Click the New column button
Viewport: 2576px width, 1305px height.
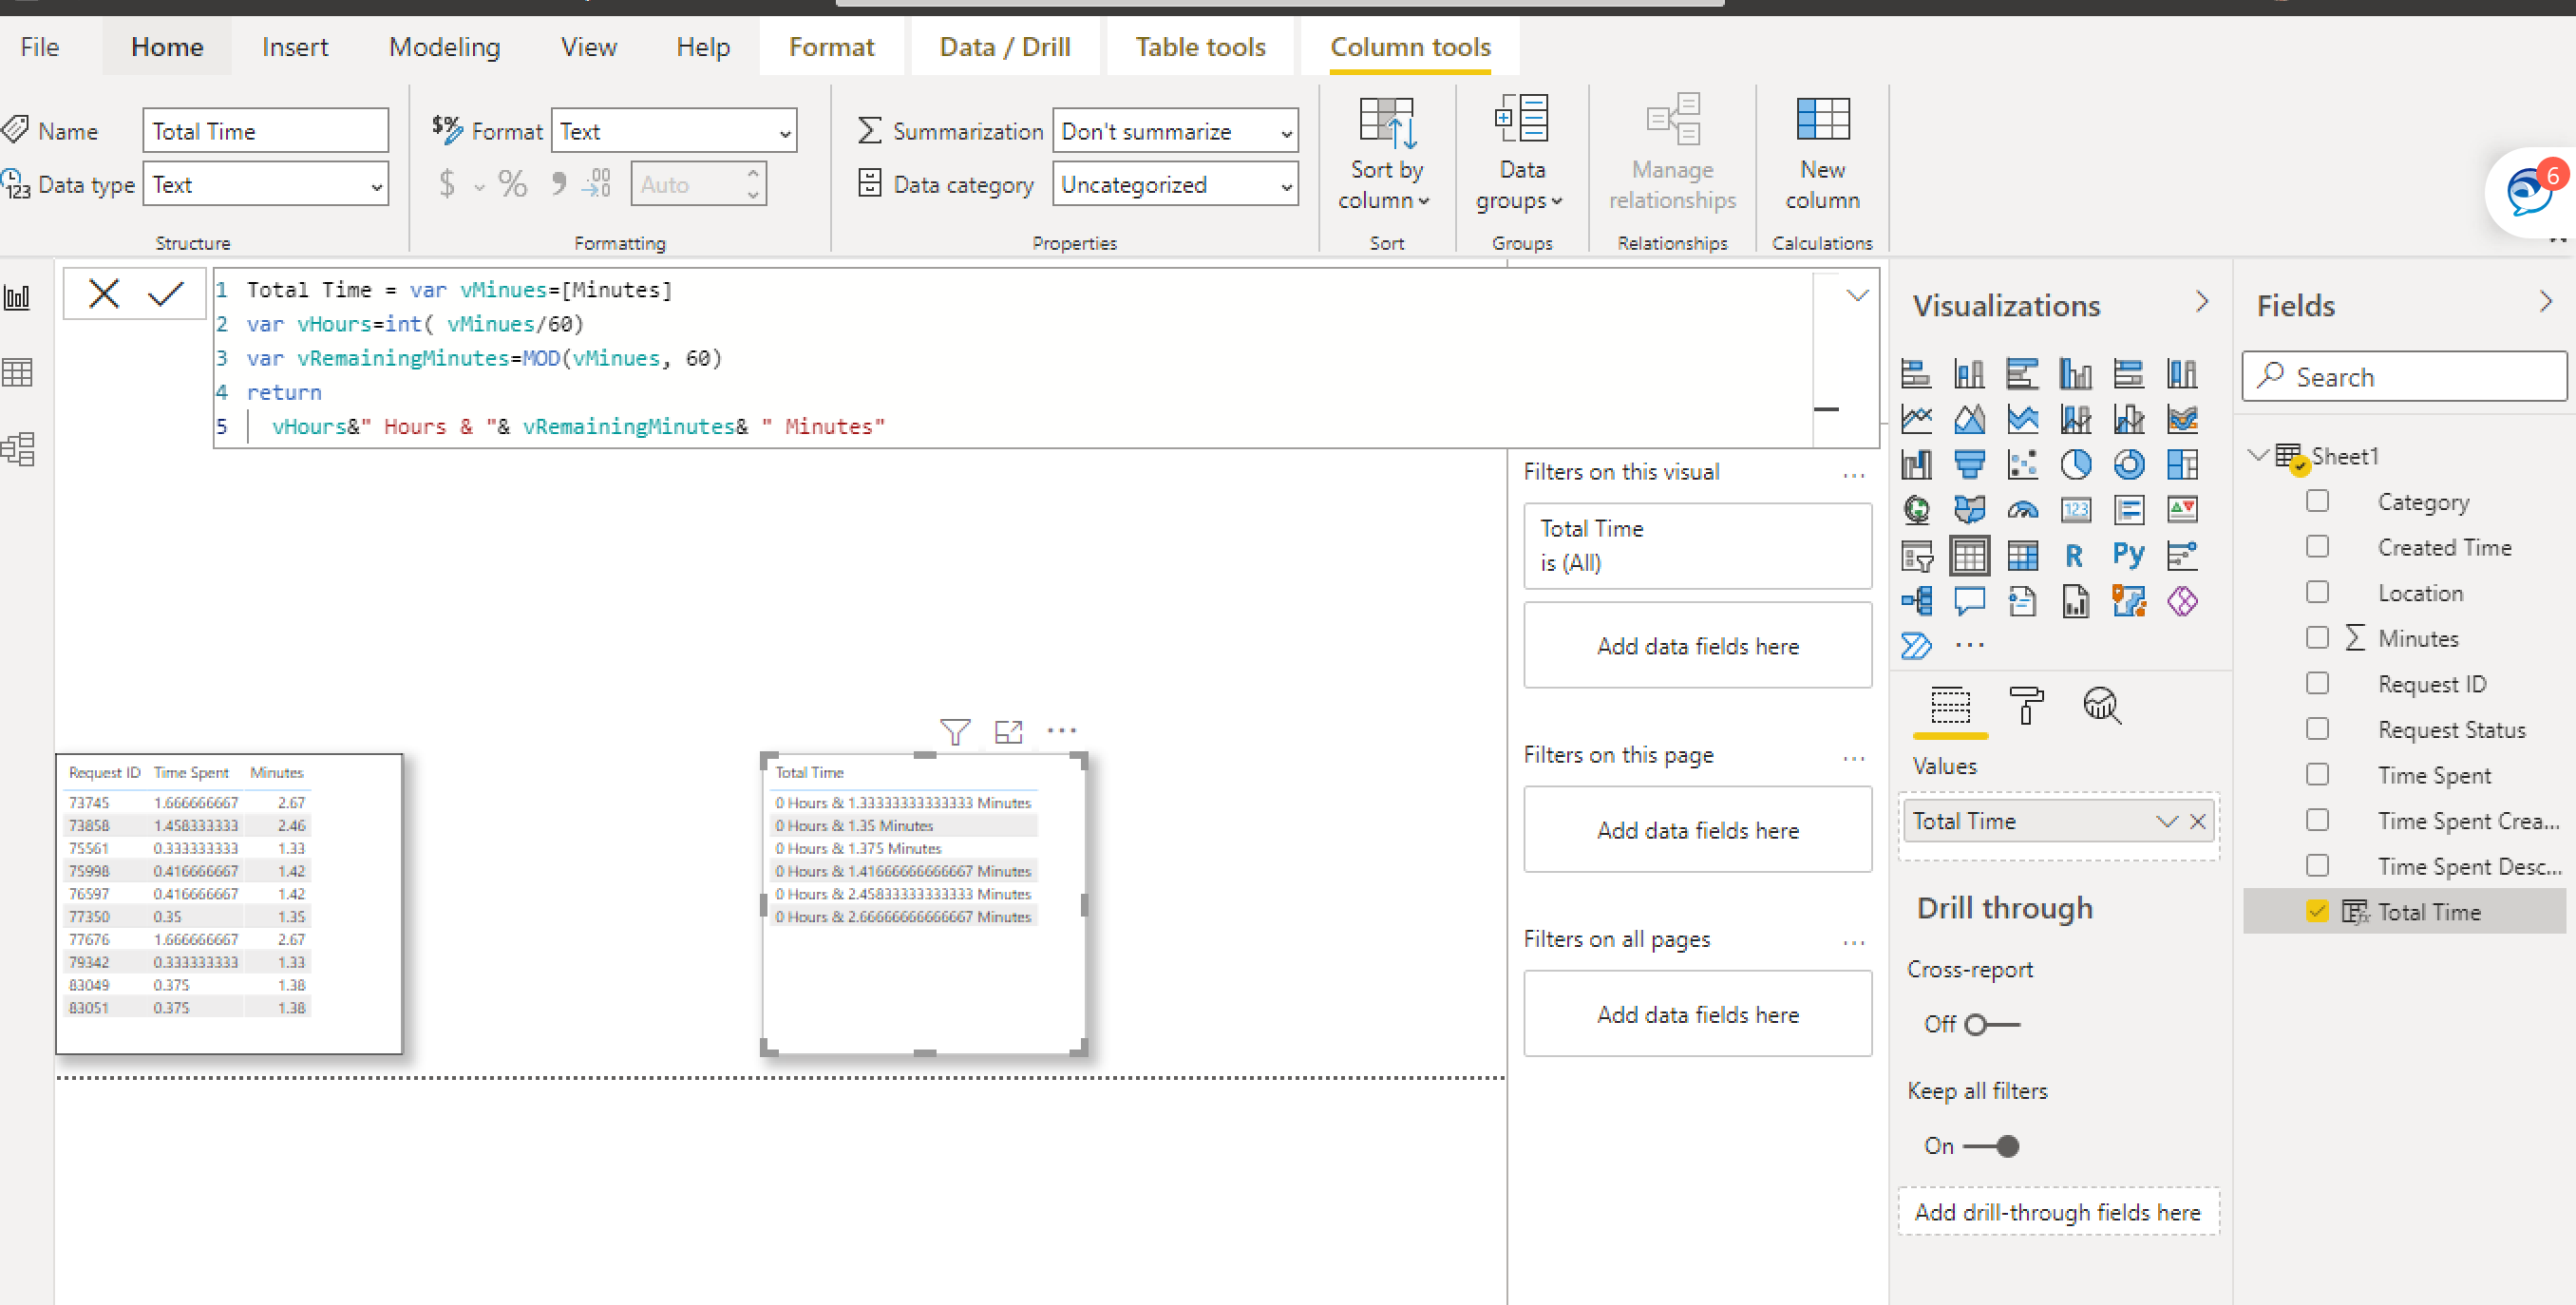[x=1822, y=155]
